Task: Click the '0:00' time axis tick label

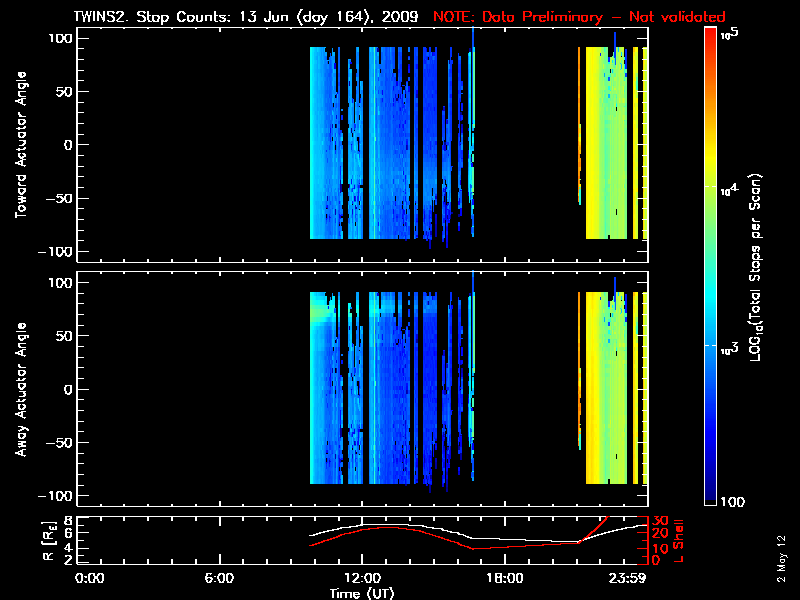Action: (90, 578)
